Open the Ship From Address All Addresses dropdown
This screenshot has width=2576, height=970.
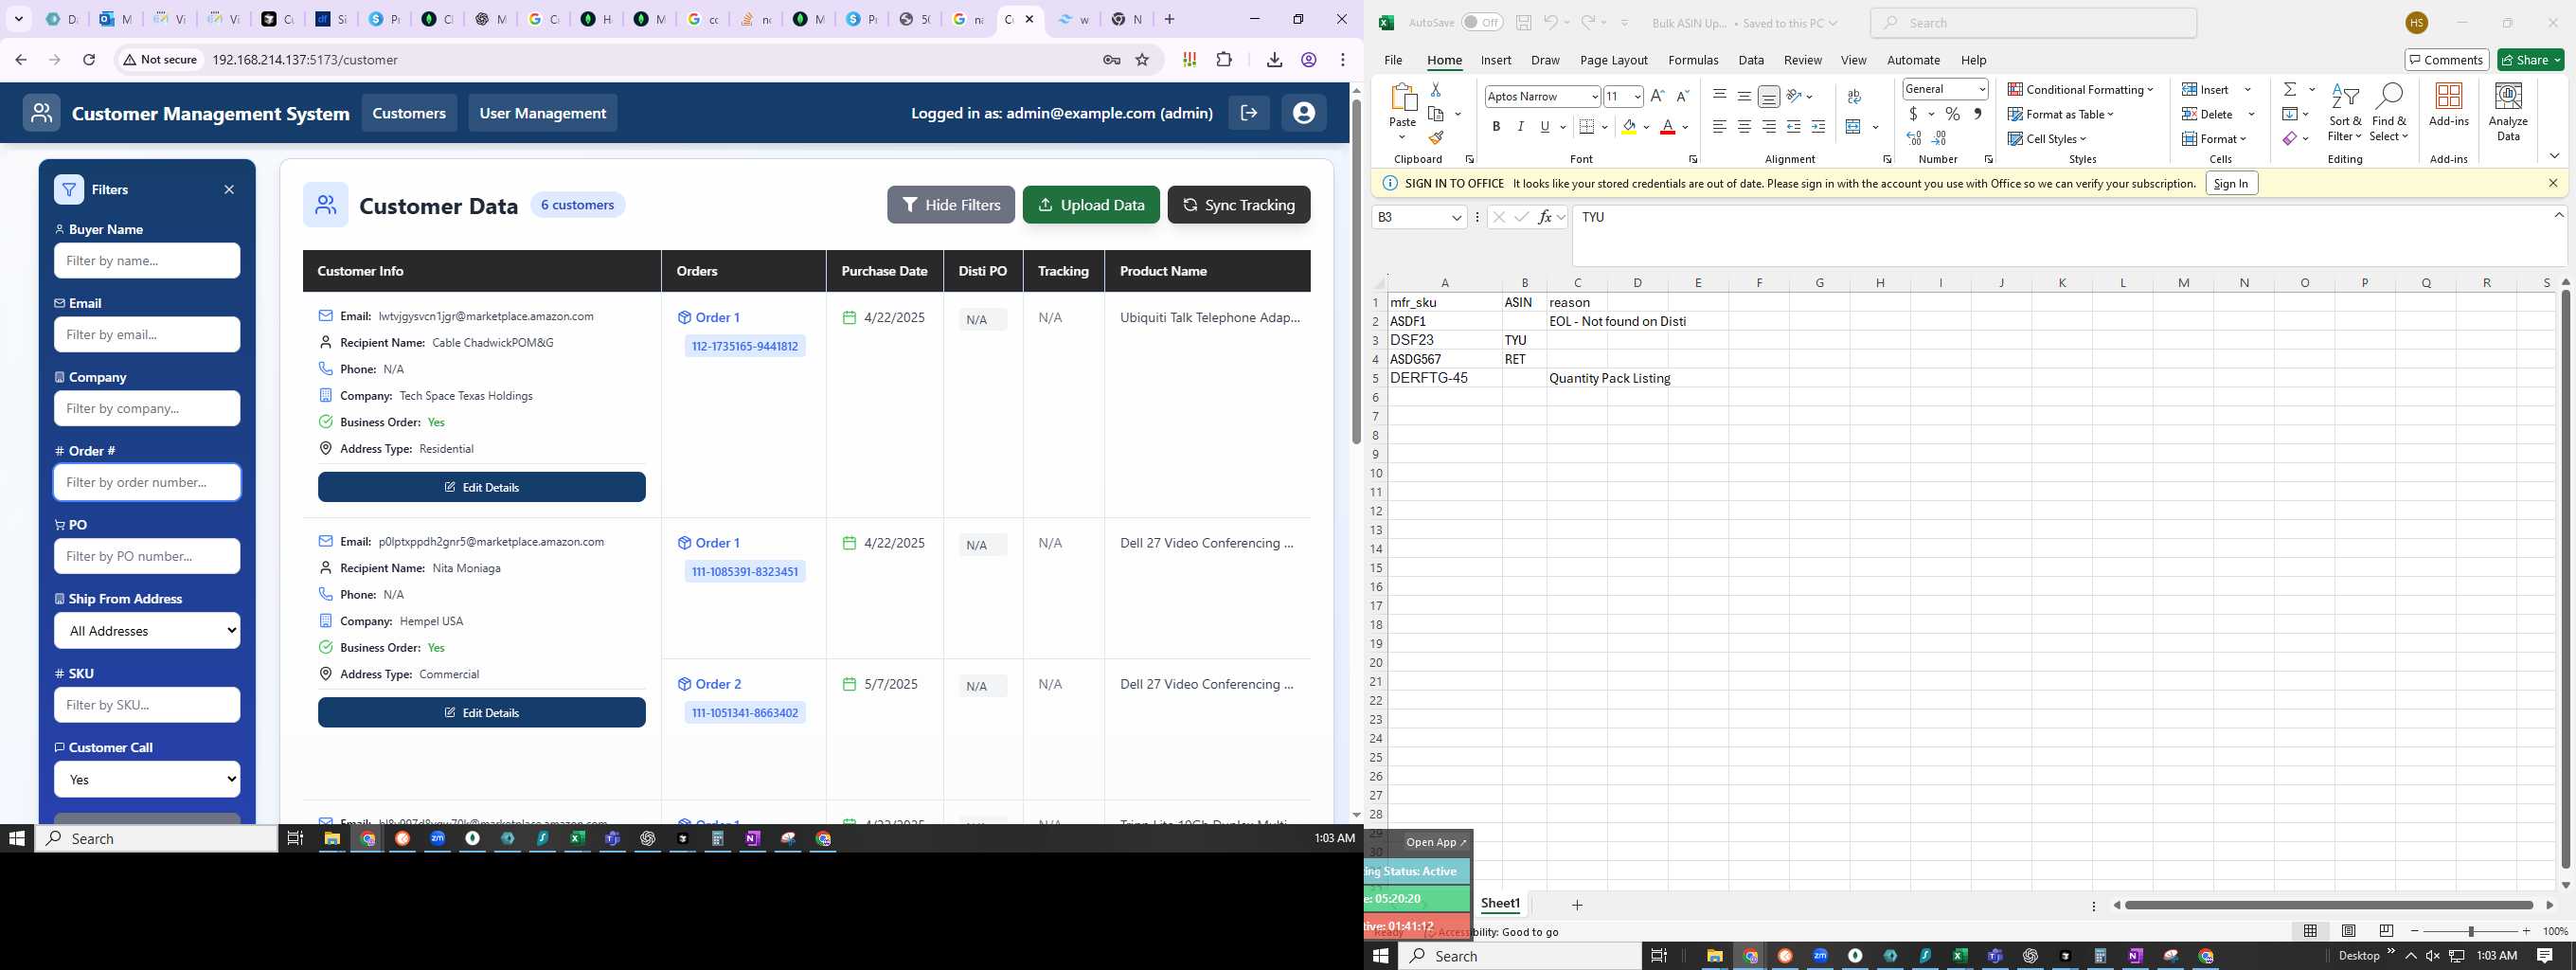click(147, 631)
